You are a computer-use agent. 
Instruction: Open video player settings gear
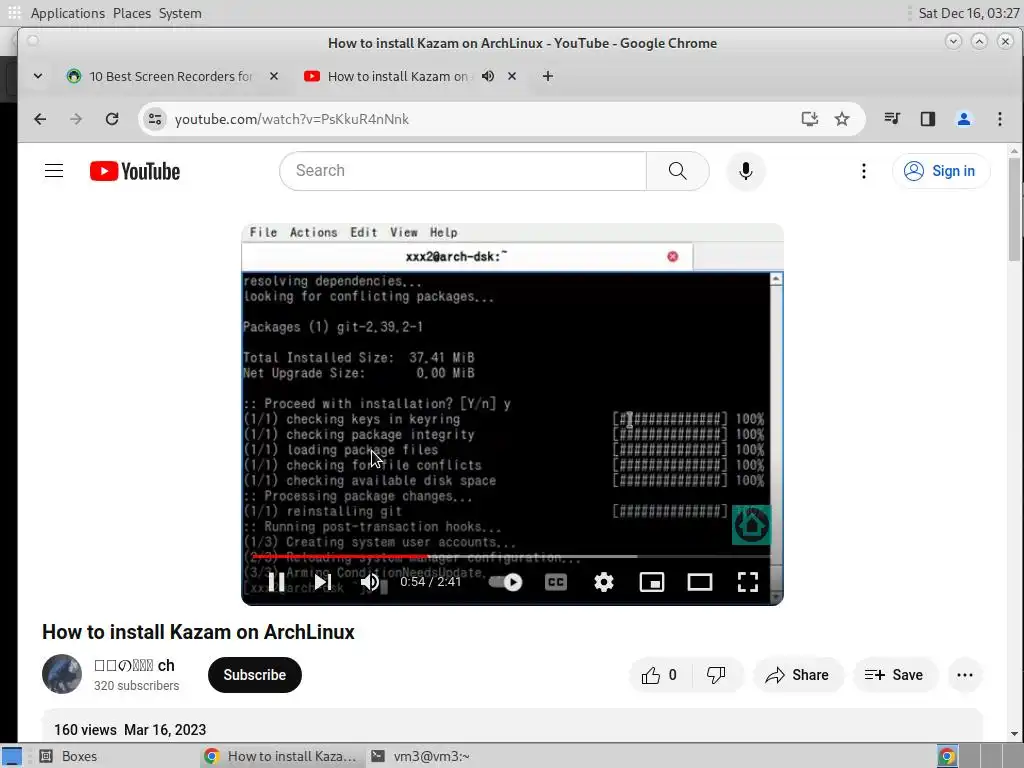click(x=603, y=582)
